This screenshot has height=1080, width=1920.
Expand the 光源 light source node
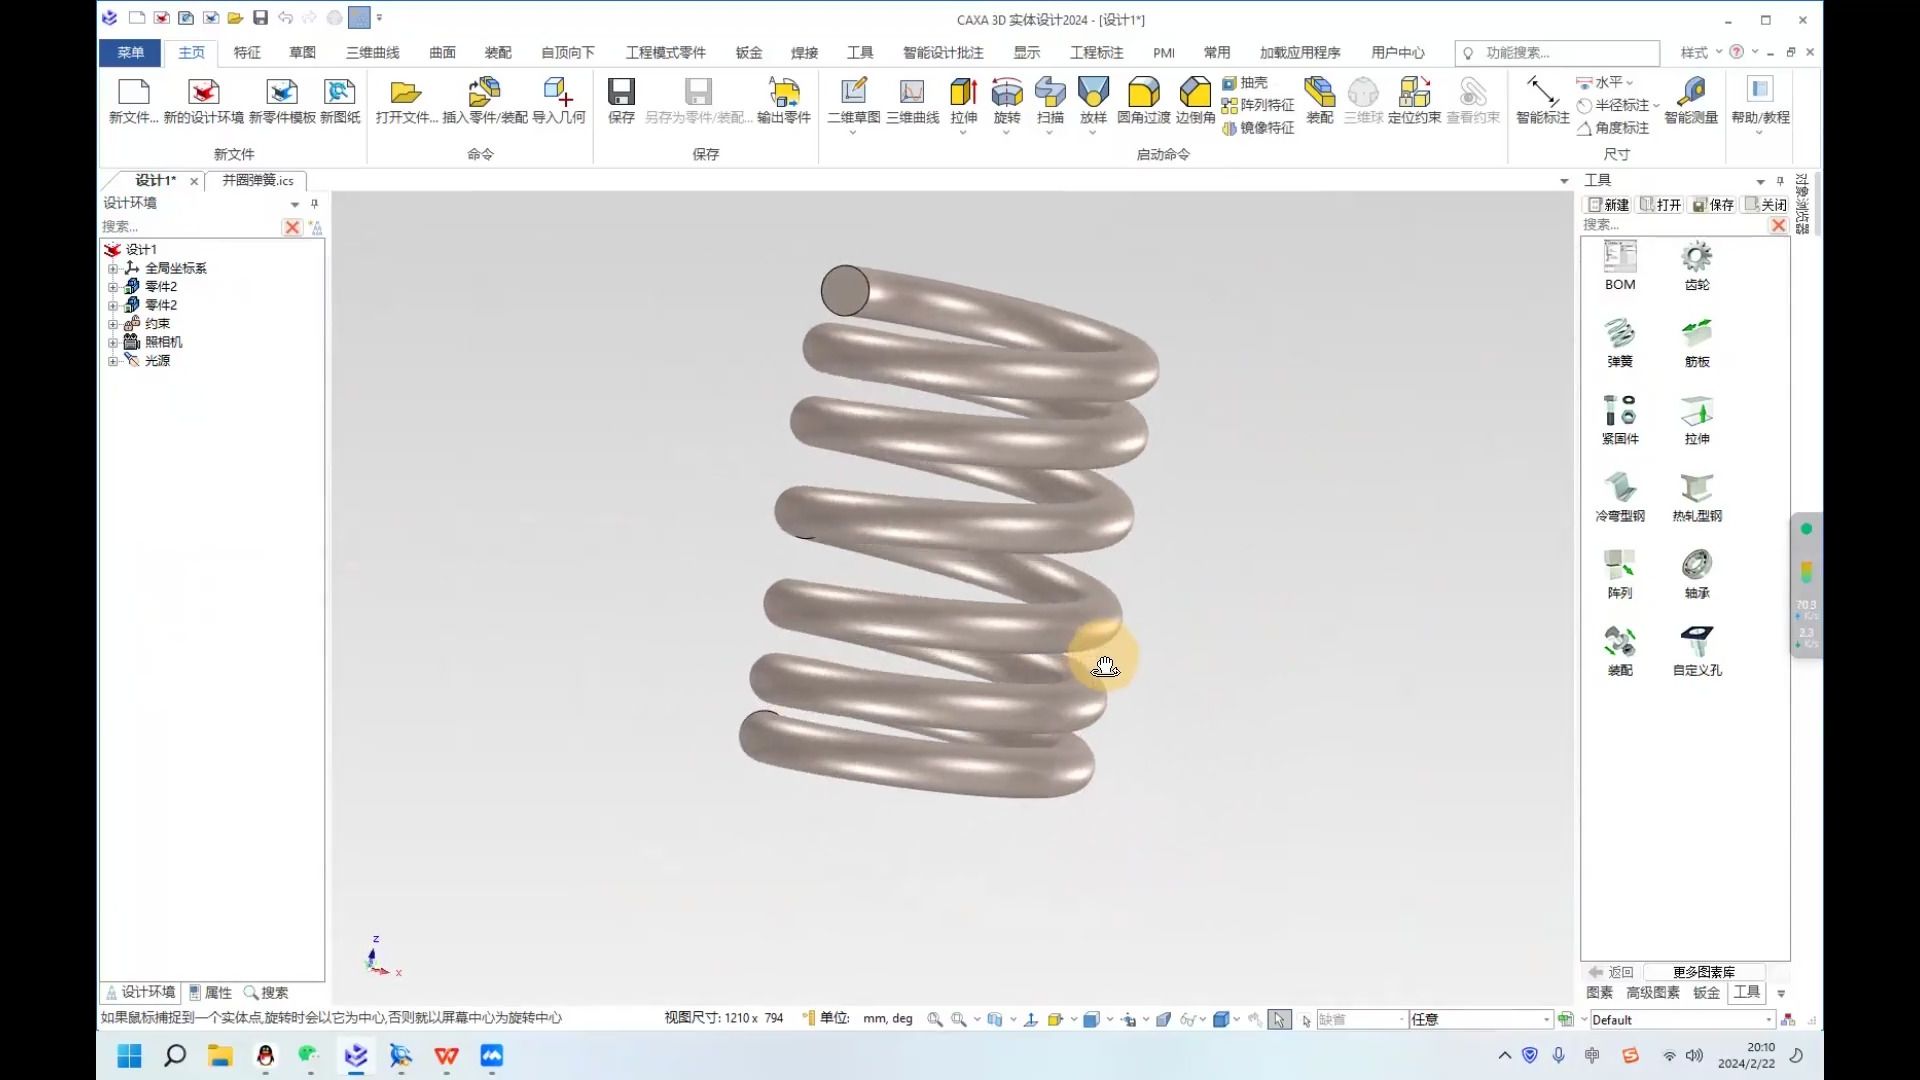click(113, 361)
